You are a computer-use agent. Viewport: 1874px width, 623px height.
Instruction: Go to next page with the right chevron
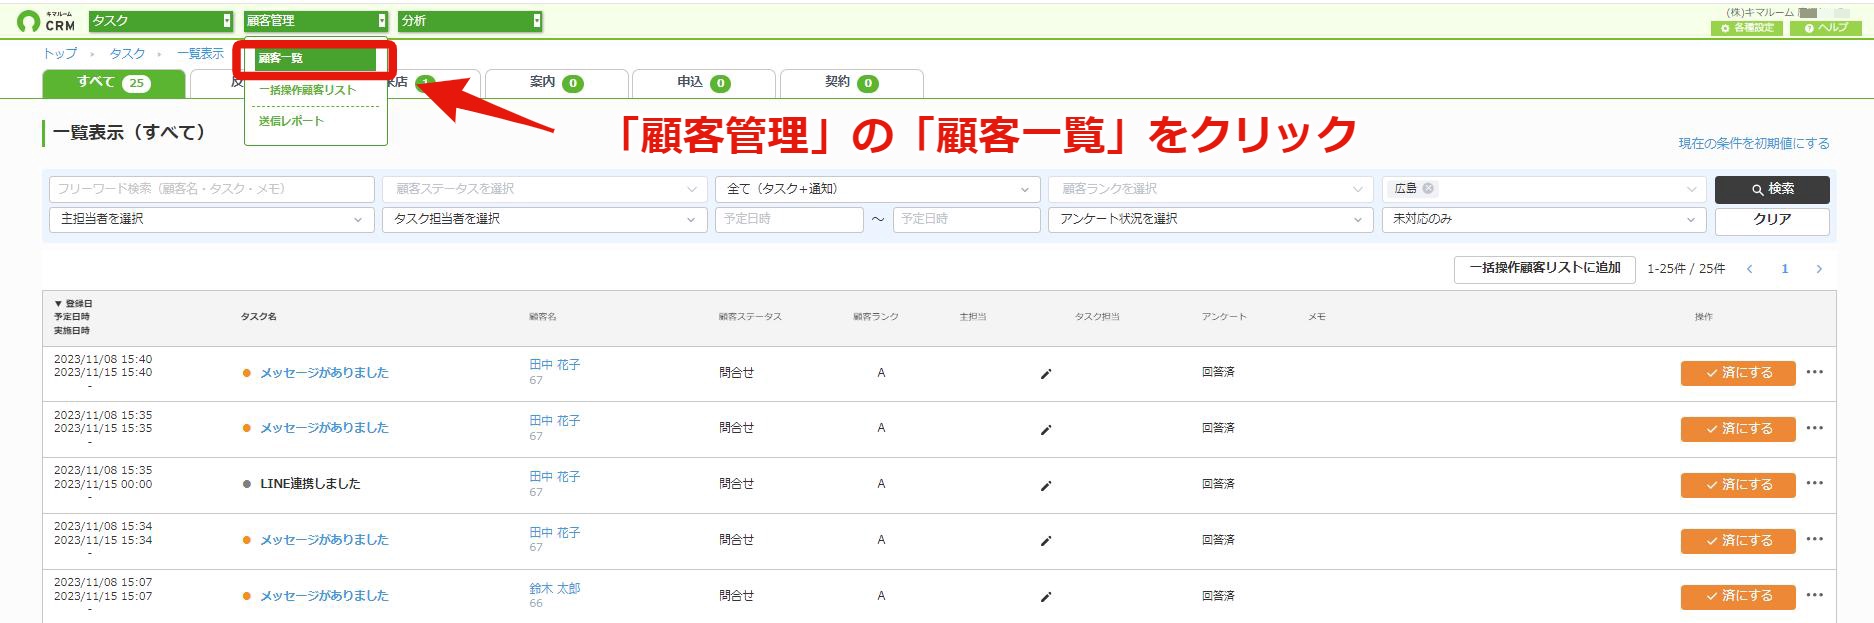point(1819,269)
